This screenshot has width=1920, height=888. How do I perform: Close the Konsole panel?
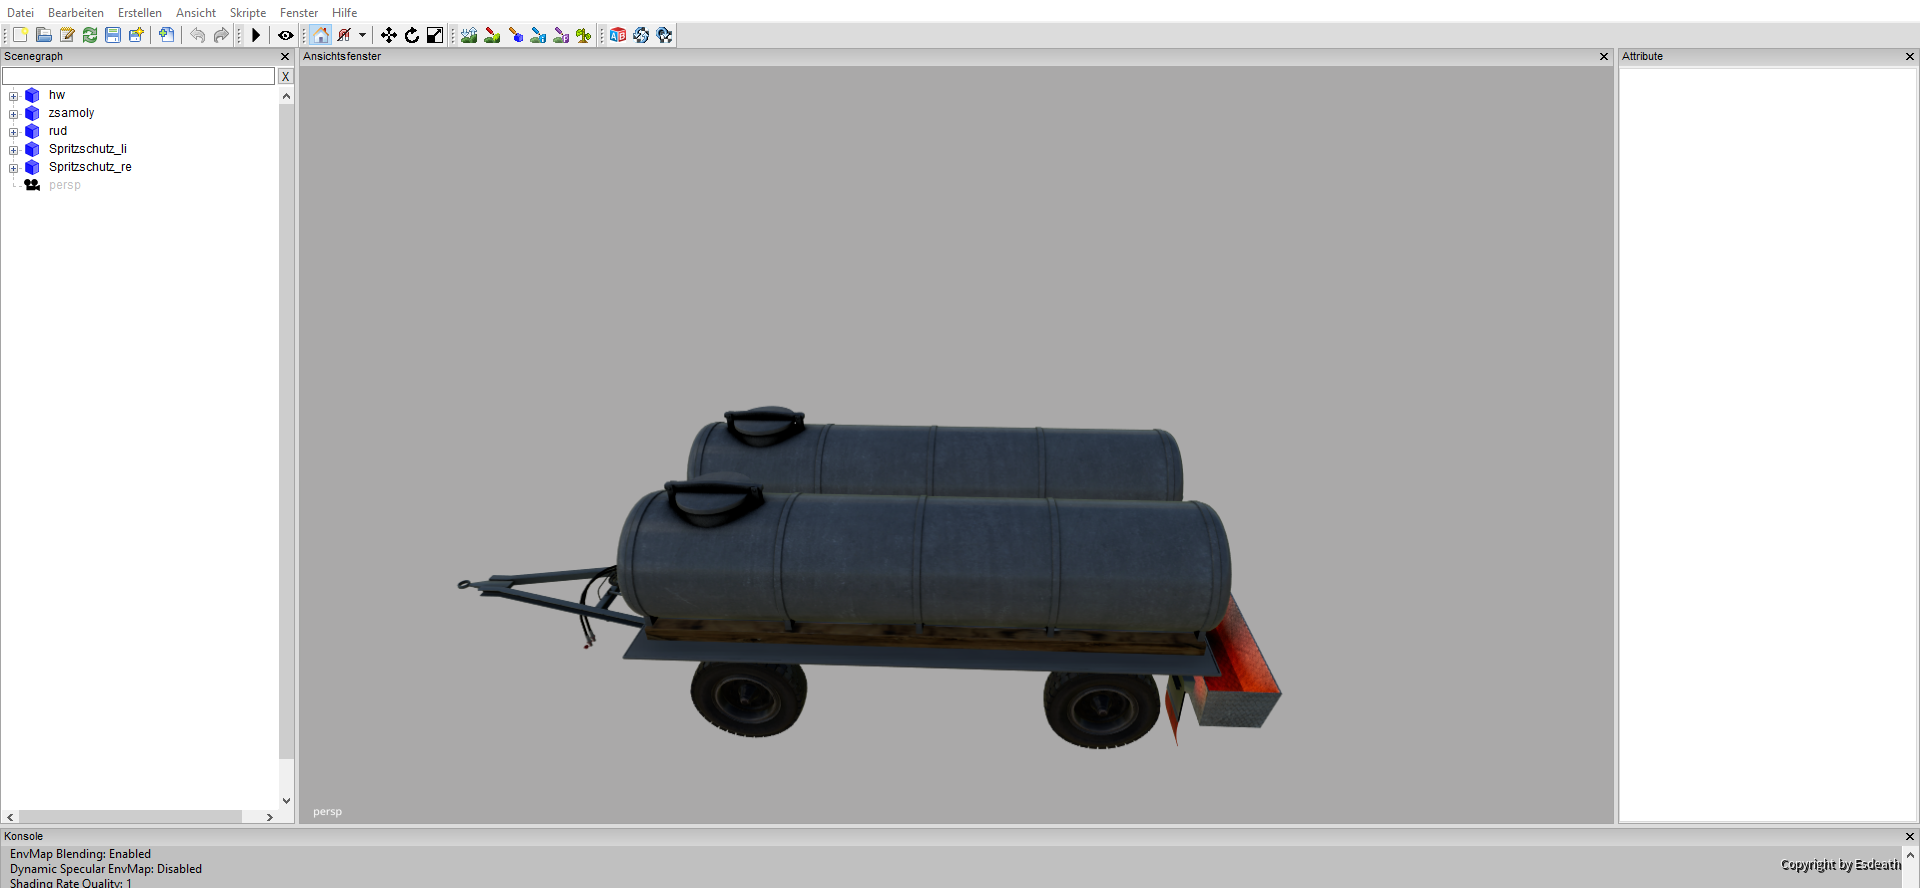click(x=1910, y=837)
